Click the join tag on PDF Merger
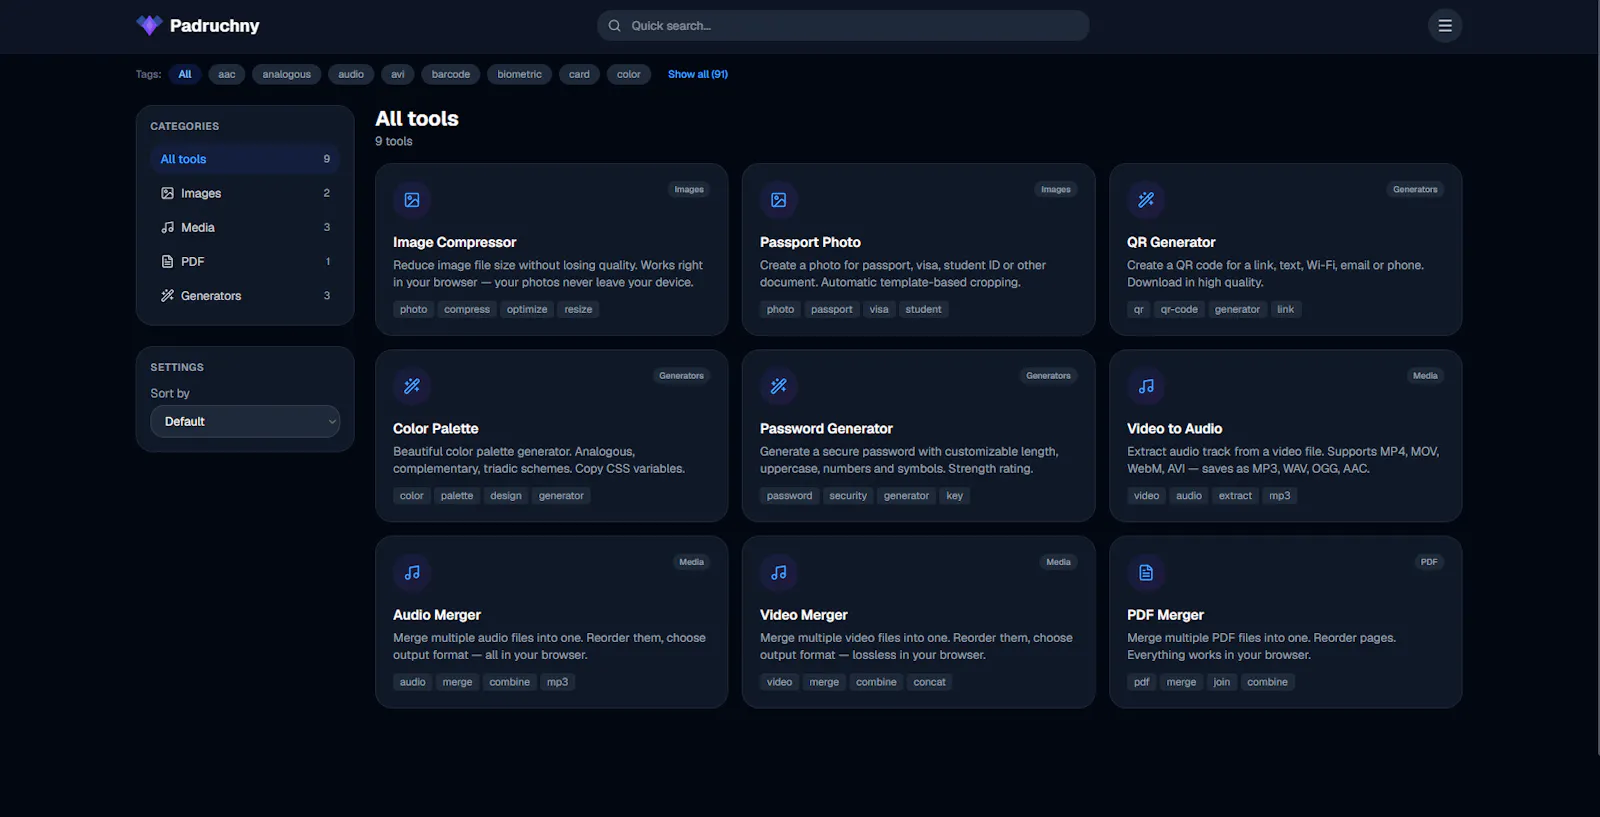 pos(1222,682)
